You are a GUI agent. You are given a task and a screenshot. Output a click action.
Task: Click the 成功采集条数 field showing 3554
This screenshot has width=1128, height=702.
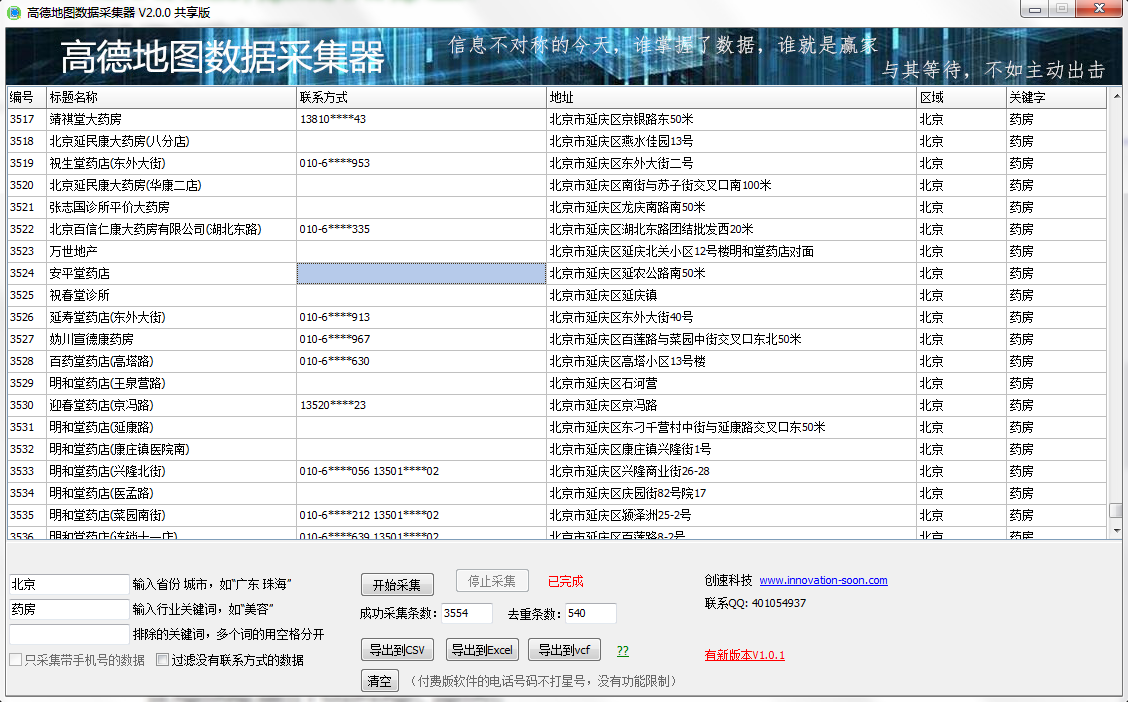(x=467, y=614)
